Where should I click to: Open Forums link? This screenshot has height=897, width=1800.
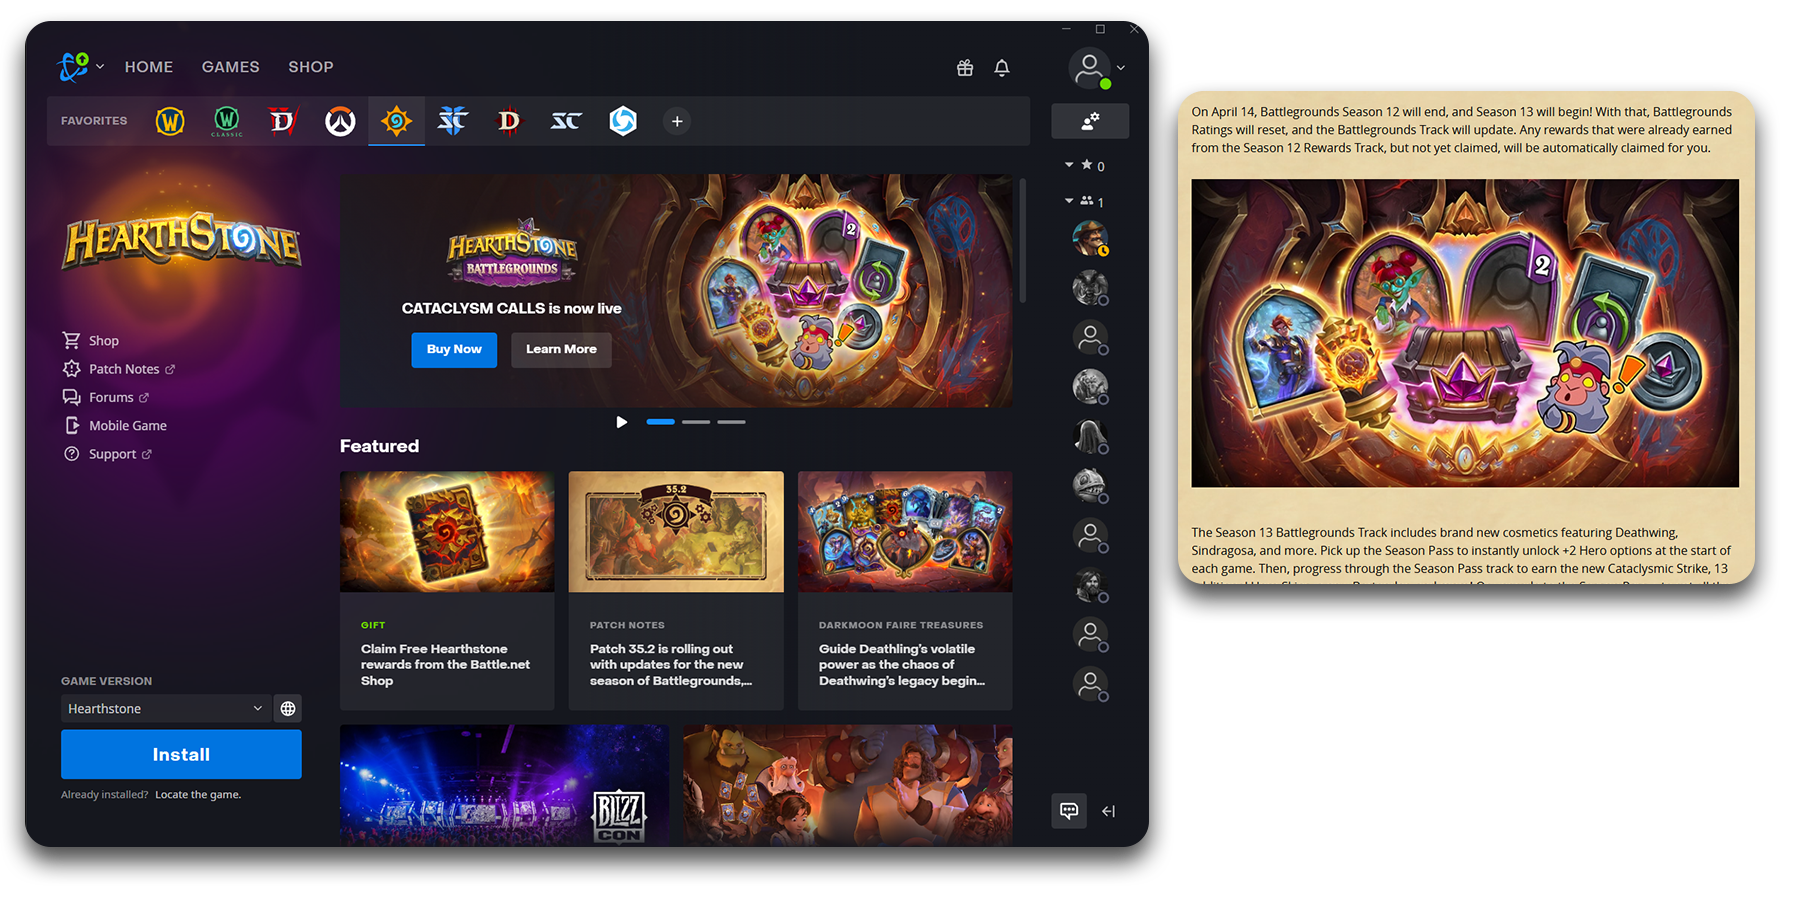click(106, 397)
